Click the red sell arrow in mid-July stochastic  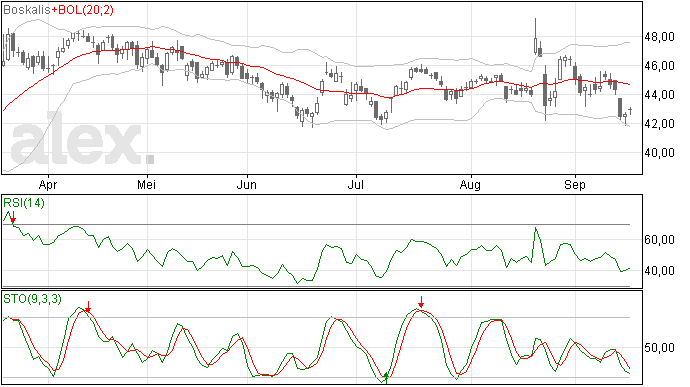coord(421,302)
